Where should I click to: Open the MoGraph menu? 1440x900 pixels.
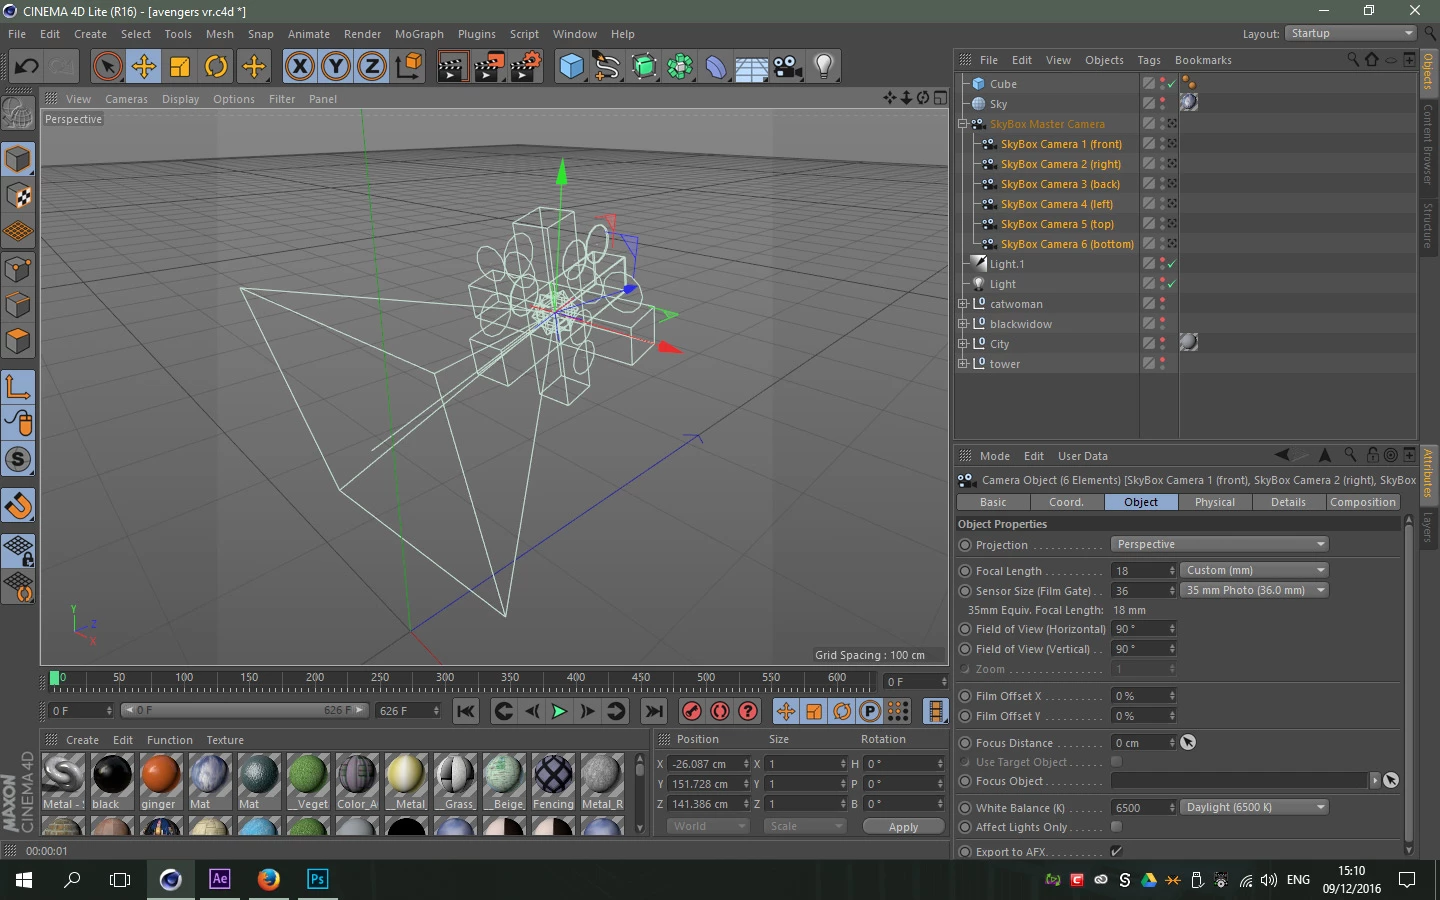419,34
